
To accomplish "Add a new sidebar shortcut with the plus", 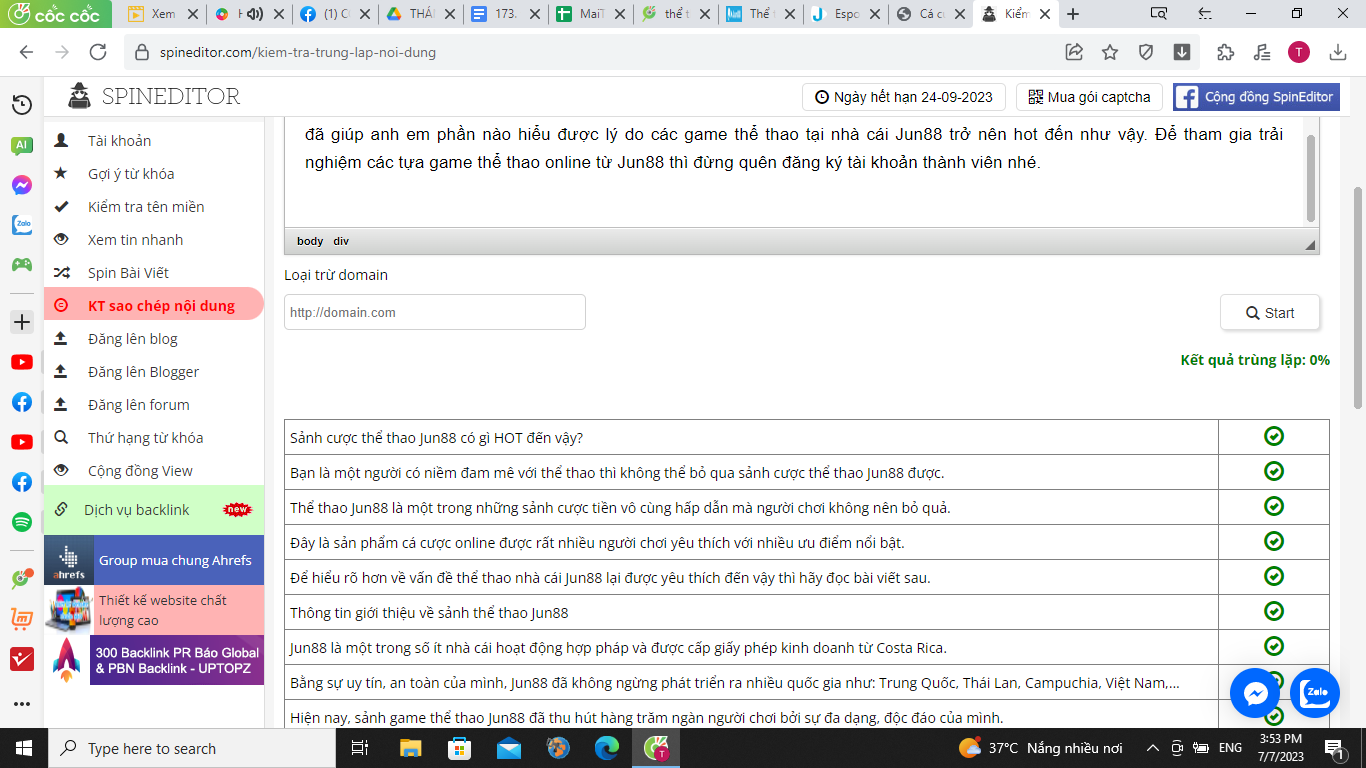I will [22, 322].
